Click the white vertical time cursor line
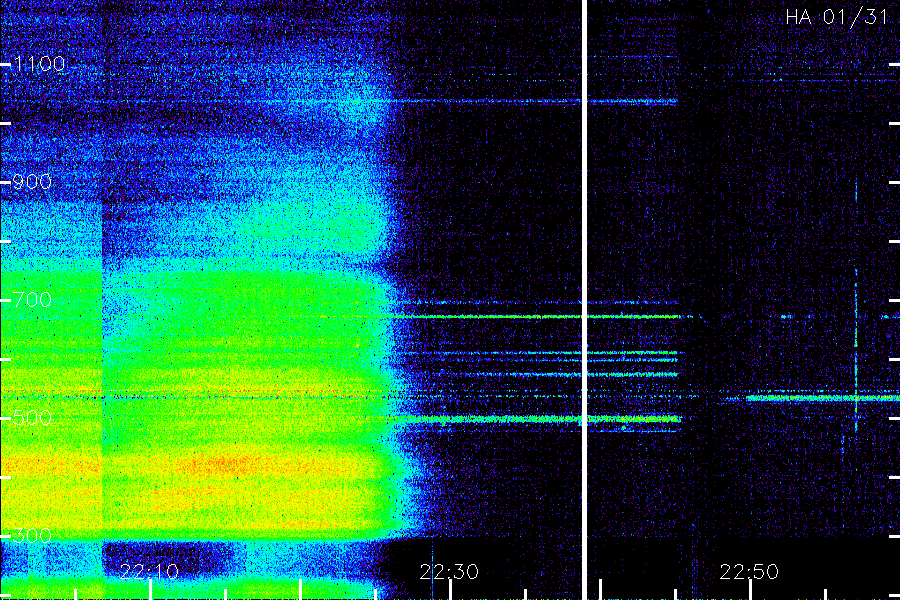This screenshot has width=900, height=600. tap(584, 300)
